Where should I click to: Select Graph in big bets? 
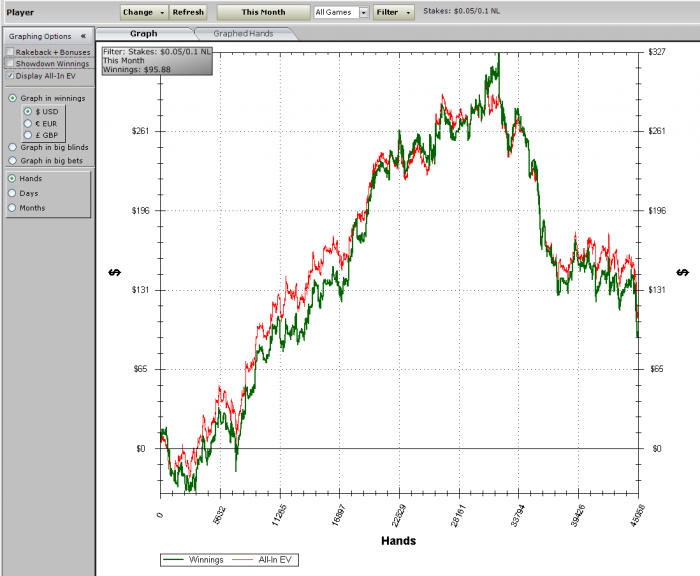[x=12, y=160]
